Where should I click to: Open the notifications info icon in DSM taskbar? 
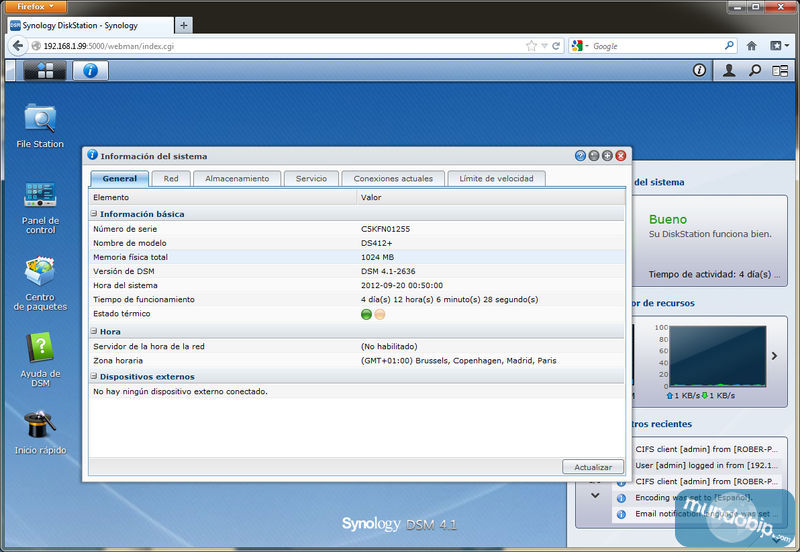coord(699,70)
